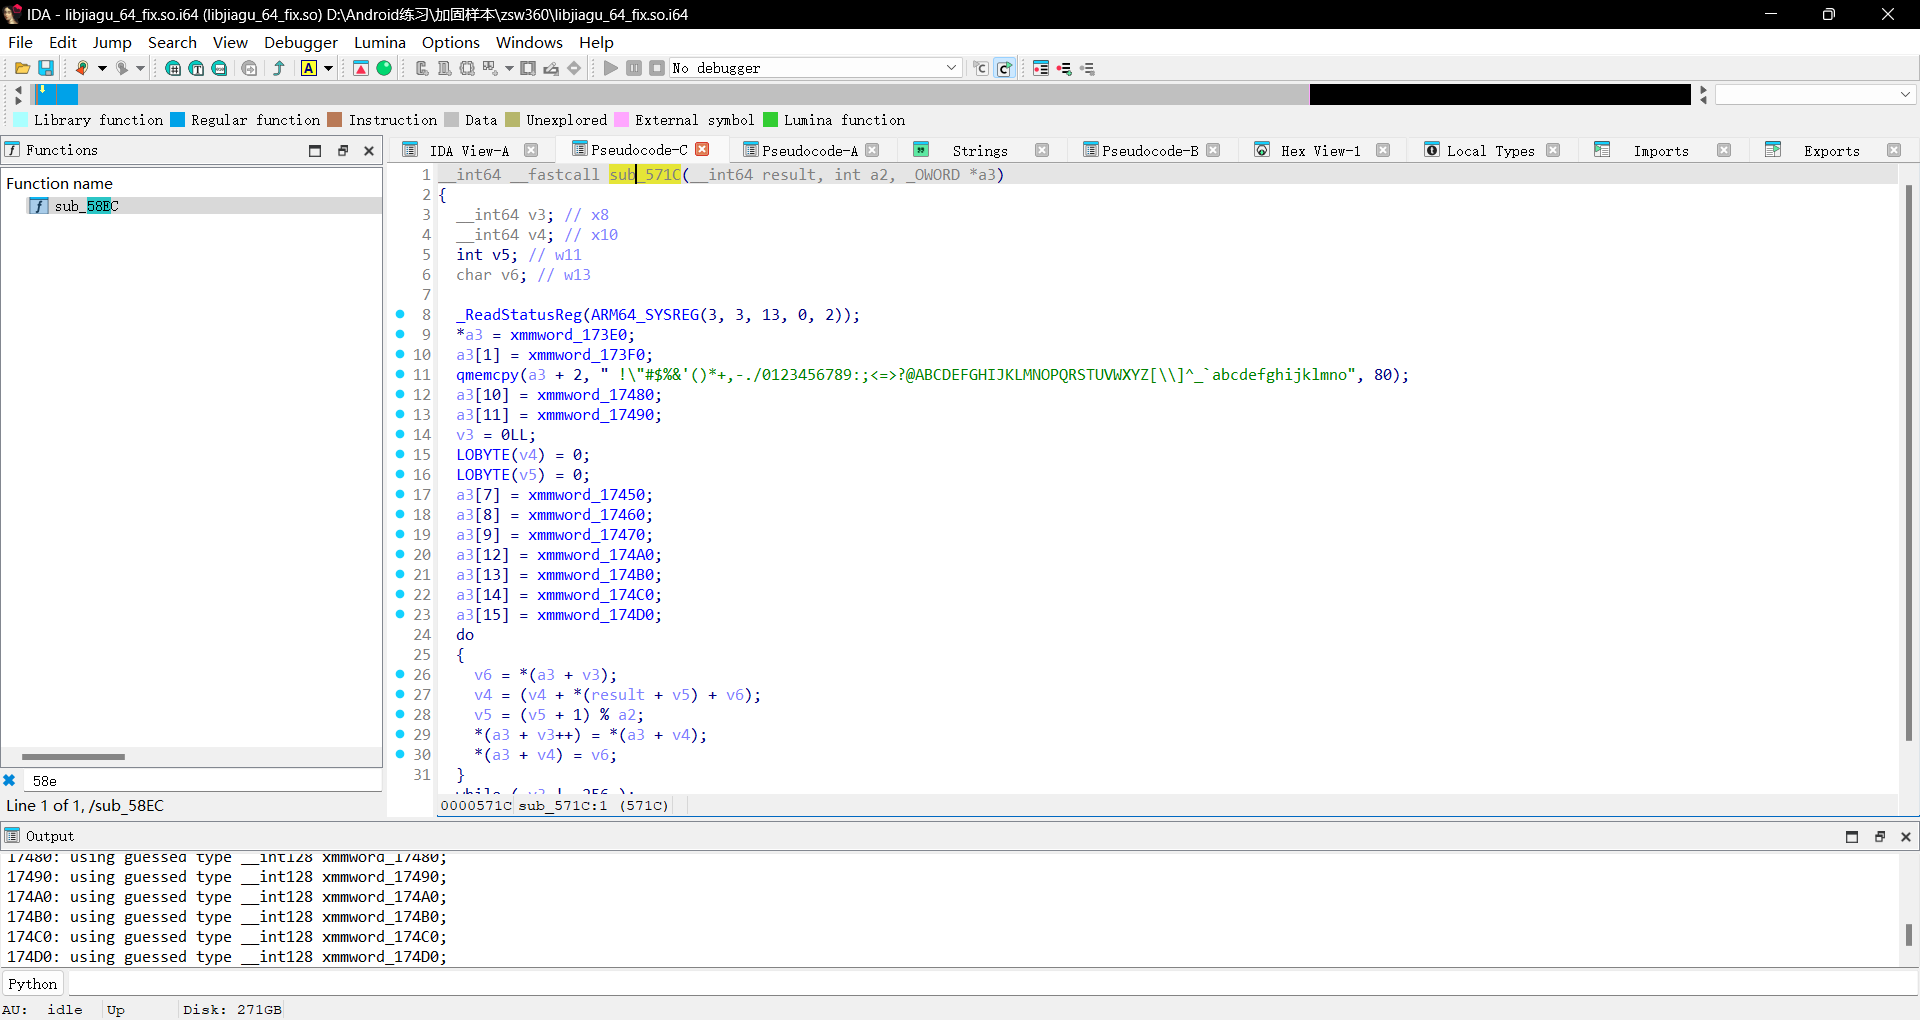Click the red triangle toolbar icon
Image resolution: width=1920 pixels, height=1020 pixels.
pos(361,68)
